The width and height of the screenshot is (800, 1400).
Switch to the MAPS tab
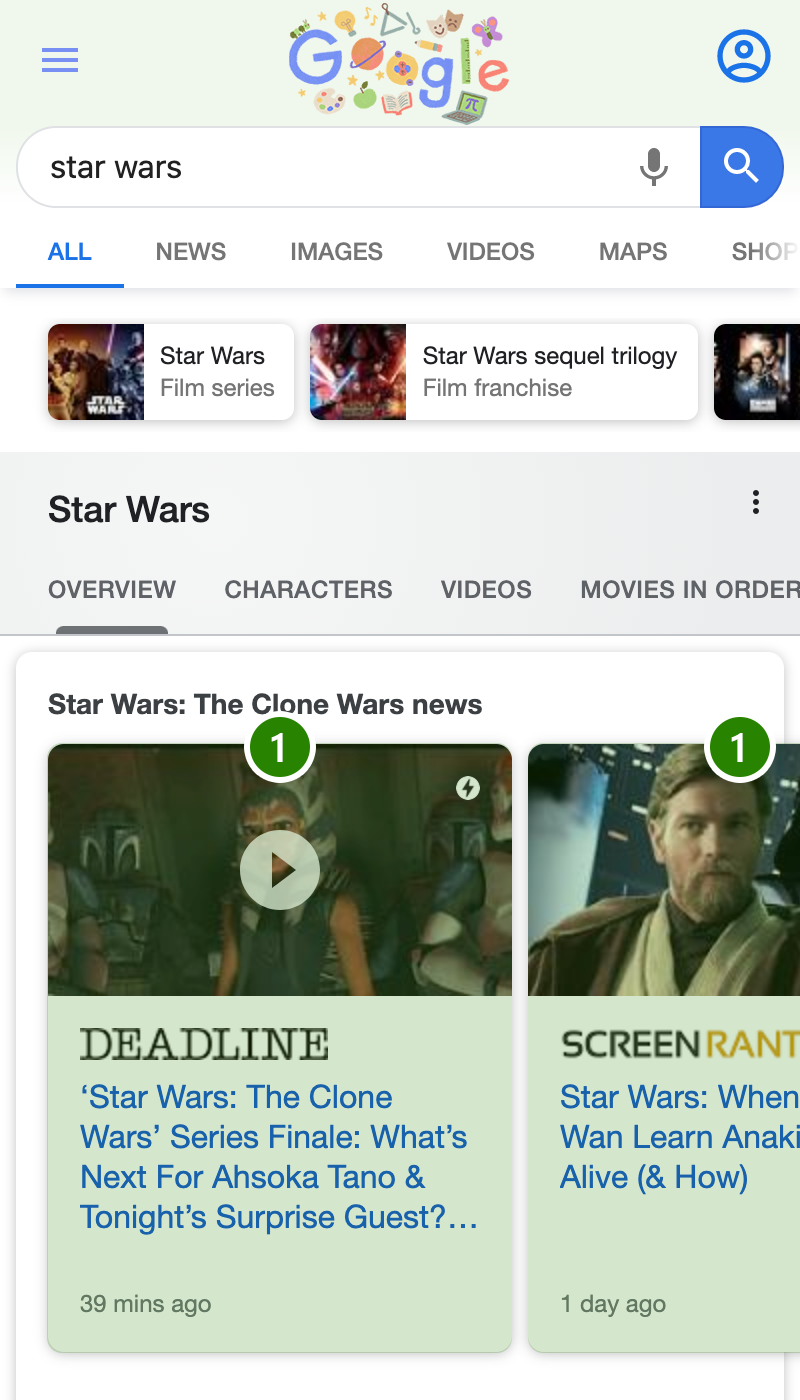[633, 252]
